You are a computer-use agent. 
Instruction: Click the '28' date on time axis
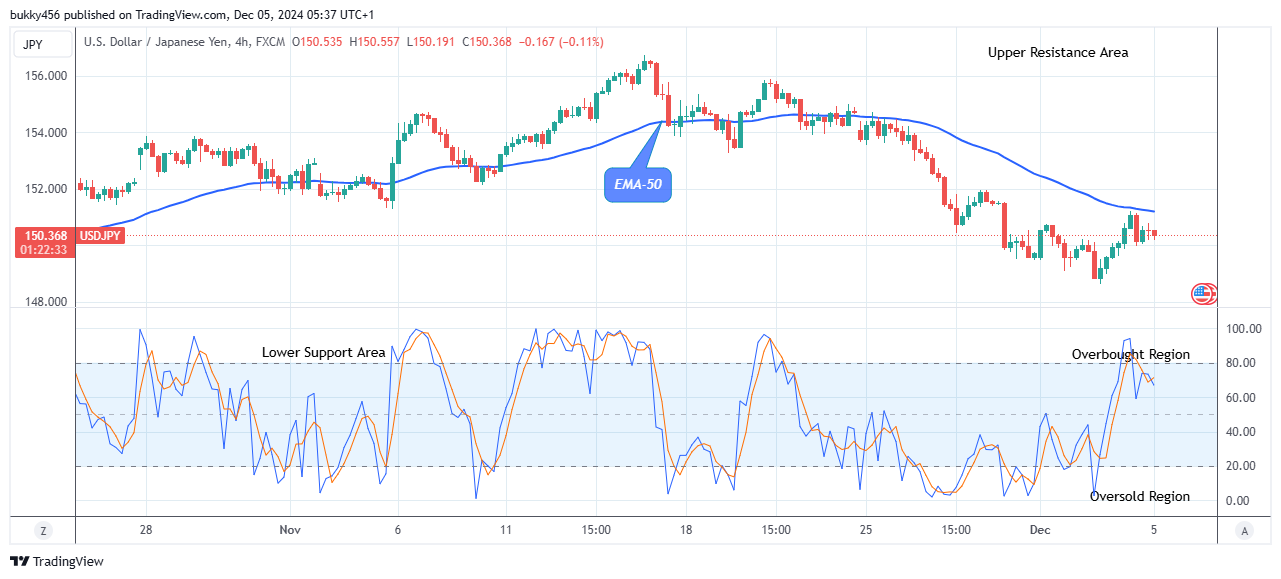coord(146,529)
